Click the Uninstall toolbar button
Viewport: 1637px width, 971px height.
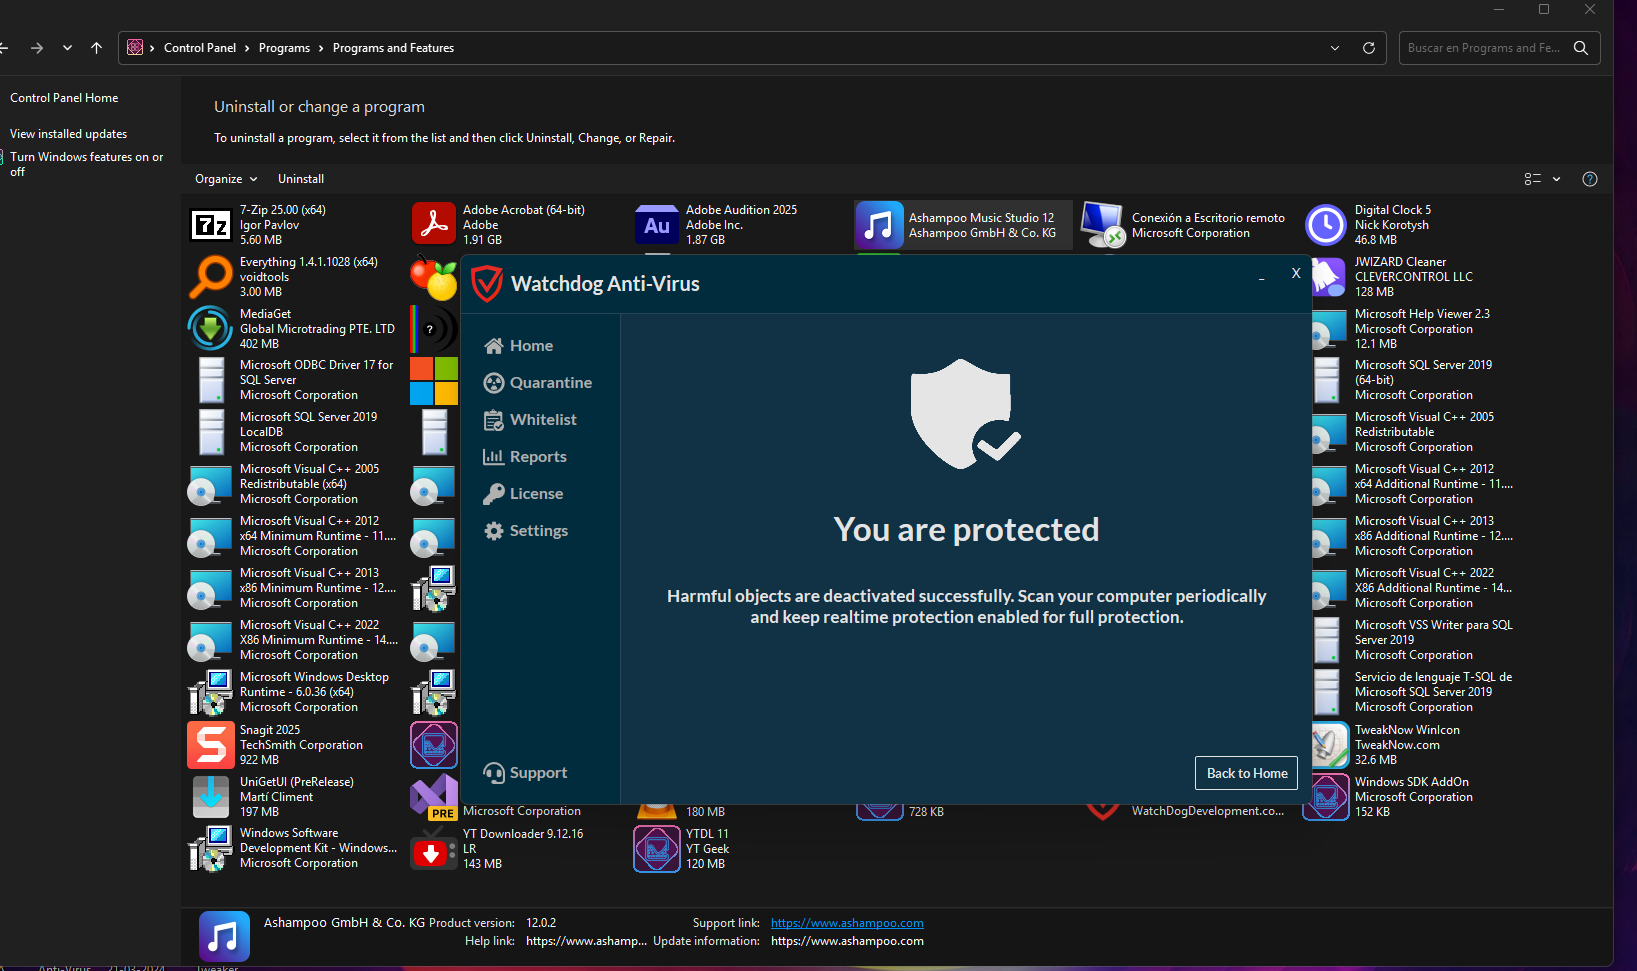[x=301, y=179]
